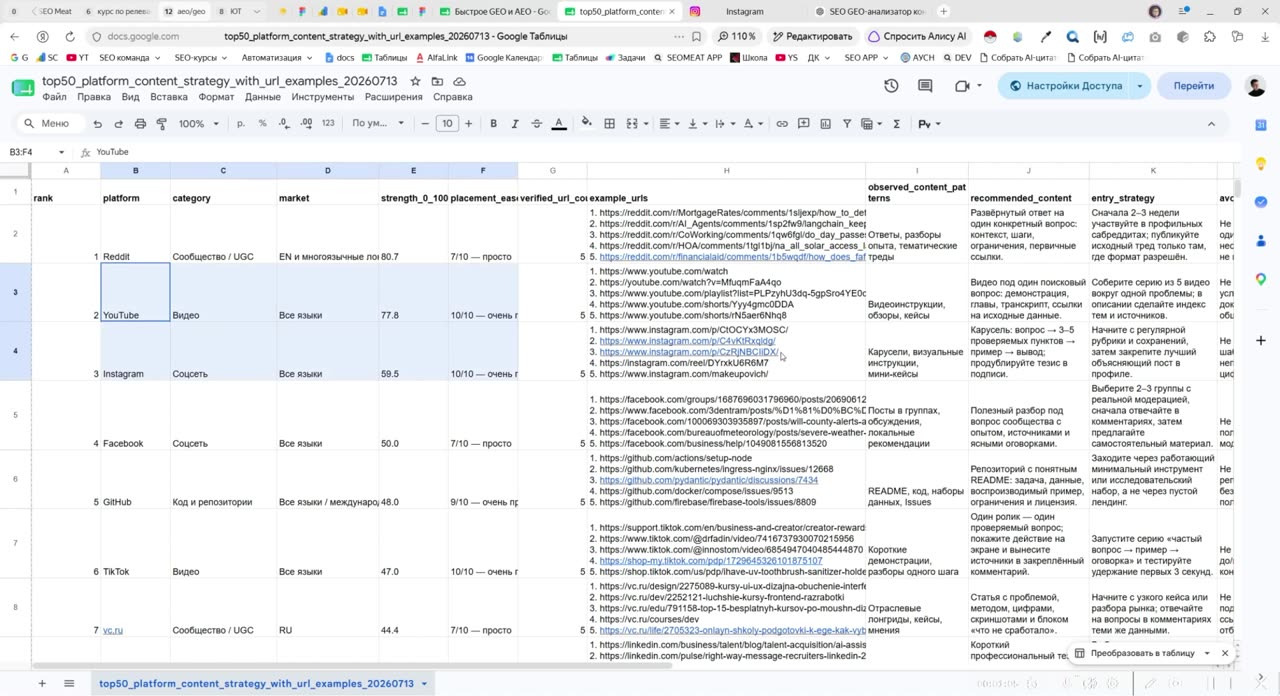This screenshot has height=696, width=1280.
Task: Activate the paint format roller tool
Action: (x=161, y=124)
